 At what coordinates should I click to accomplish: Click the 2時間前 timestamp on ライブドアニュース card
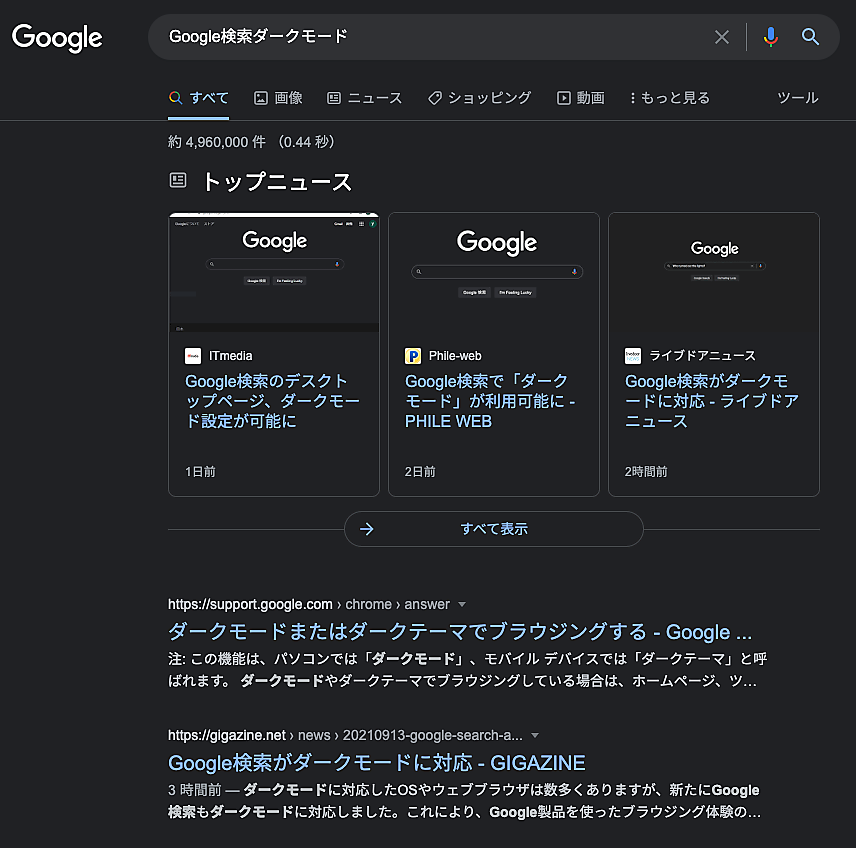646,472
